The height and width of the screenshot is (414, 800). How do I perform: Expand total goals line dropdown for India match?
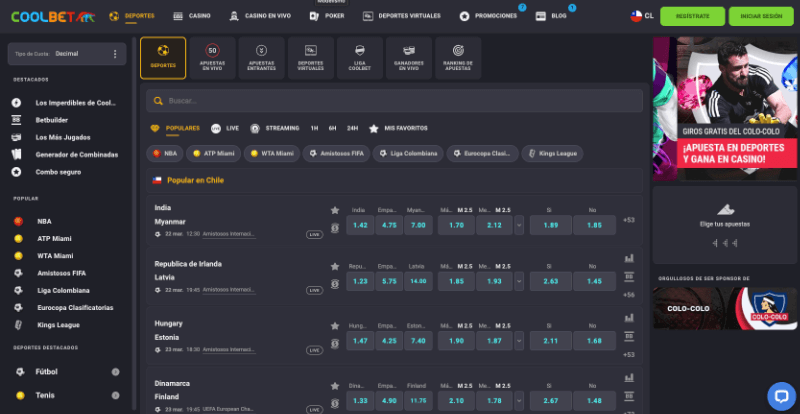518,226
